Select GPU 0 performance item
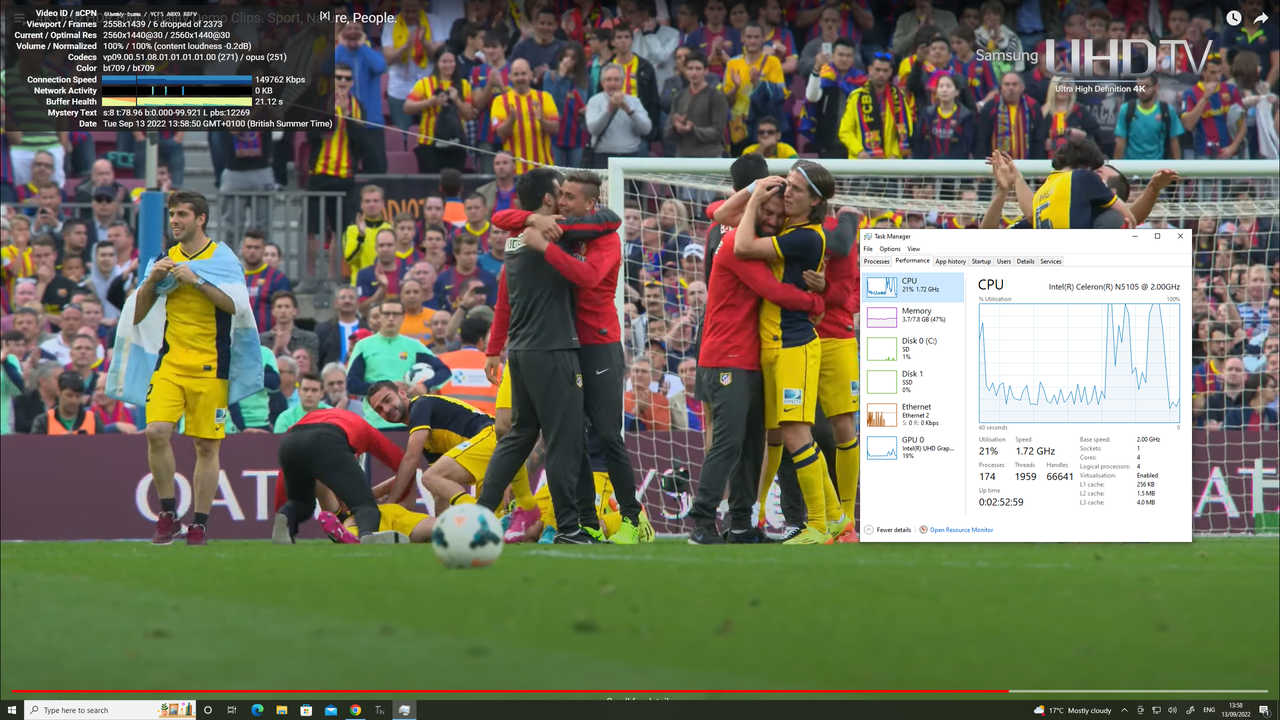This screenshot has width=1280, height=720. pyautogui.click(x=913, y=447)
